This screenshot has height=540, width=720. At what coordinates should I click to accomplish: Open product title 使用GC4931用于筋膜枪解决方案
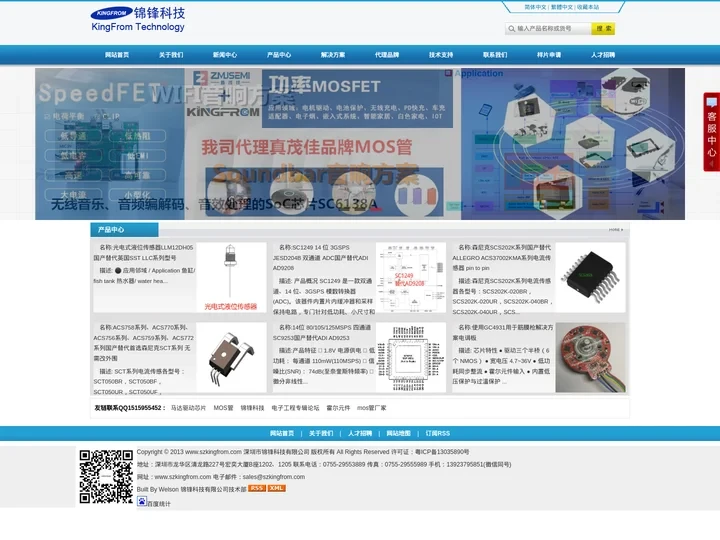pyautogui.click(x=502, y=332)
